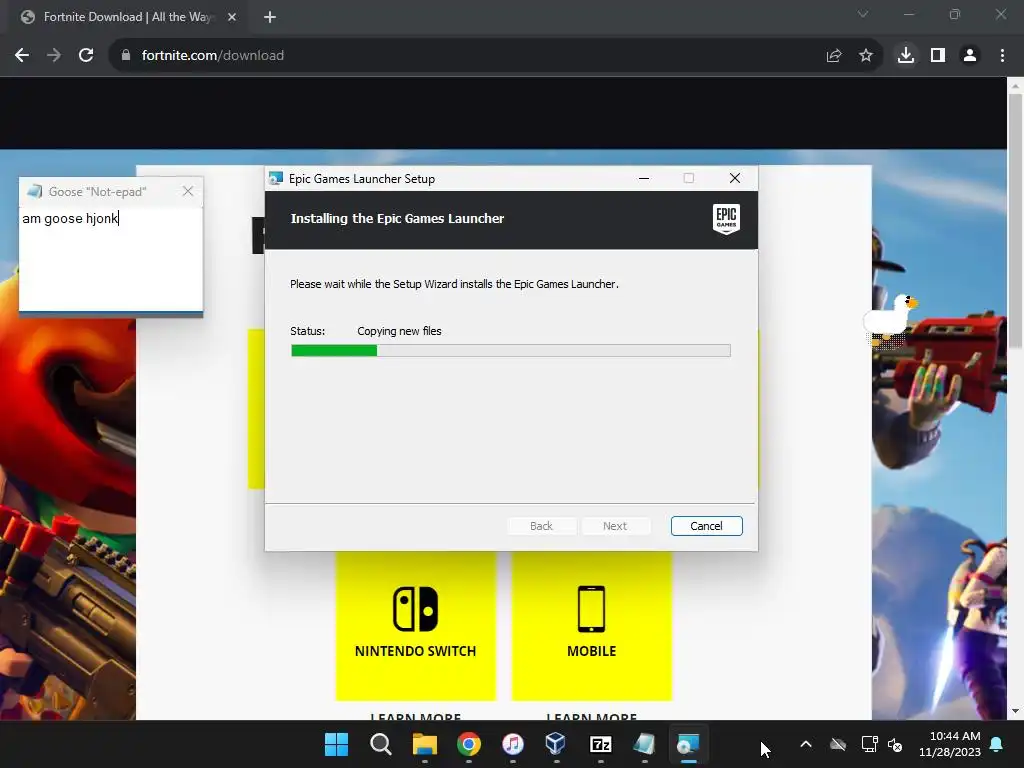This screenshot has height=768, width=1024.
Task: Show hidden system tray icons
Action: coord(806,744)
